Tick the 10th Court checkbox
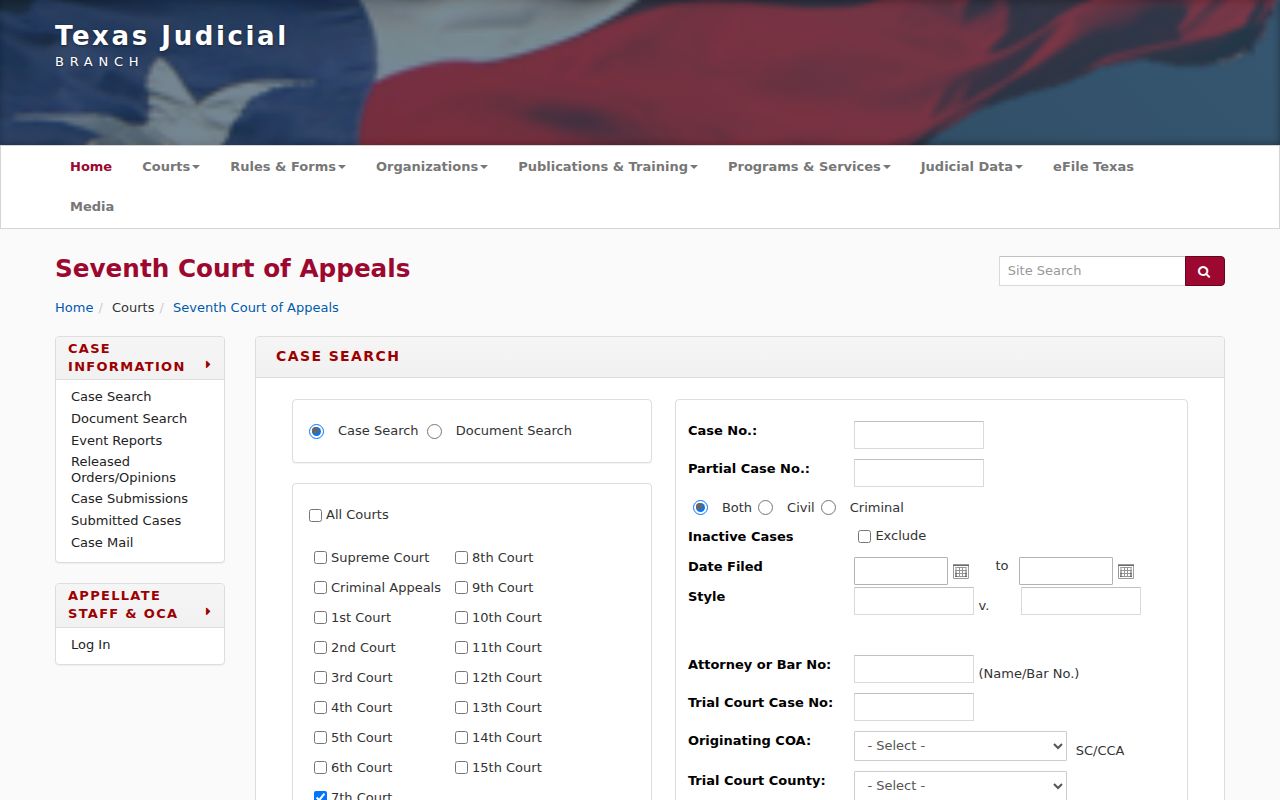 (x=461, y=618)
